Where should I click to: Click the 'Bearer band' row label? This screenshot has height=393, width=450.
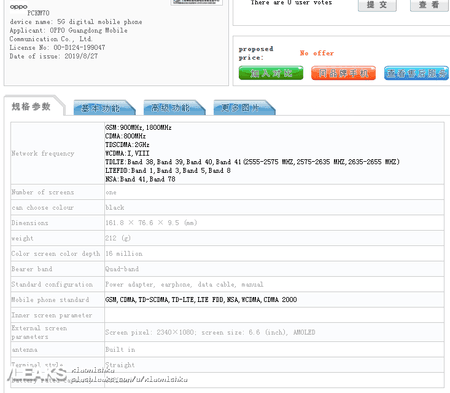coord(32,269)
